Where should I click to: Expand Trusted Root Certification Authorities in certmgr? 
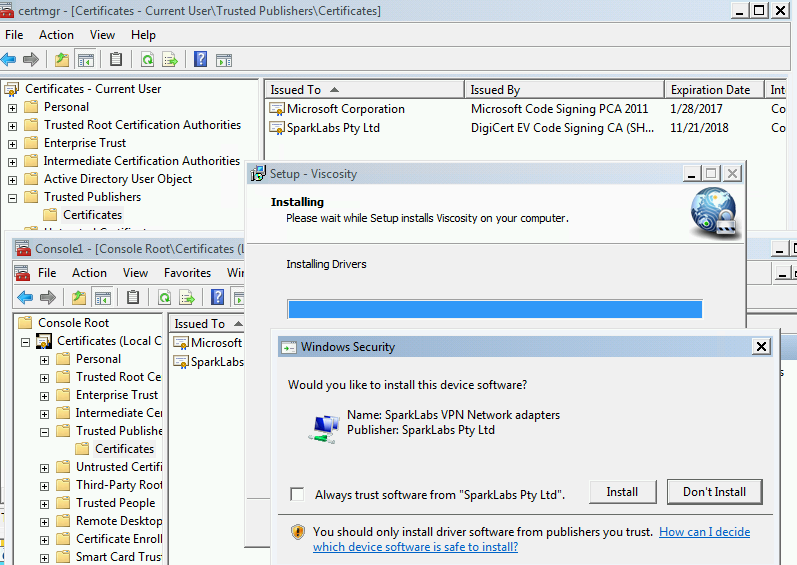tap(13, 126)
